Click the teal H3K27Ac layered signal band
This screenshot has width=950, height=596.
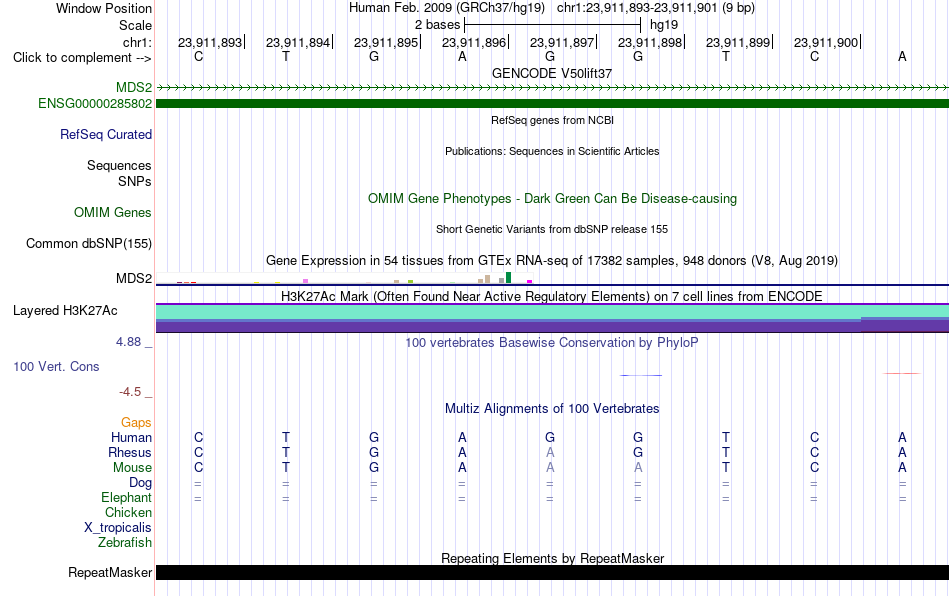click(x=552, y=311)
